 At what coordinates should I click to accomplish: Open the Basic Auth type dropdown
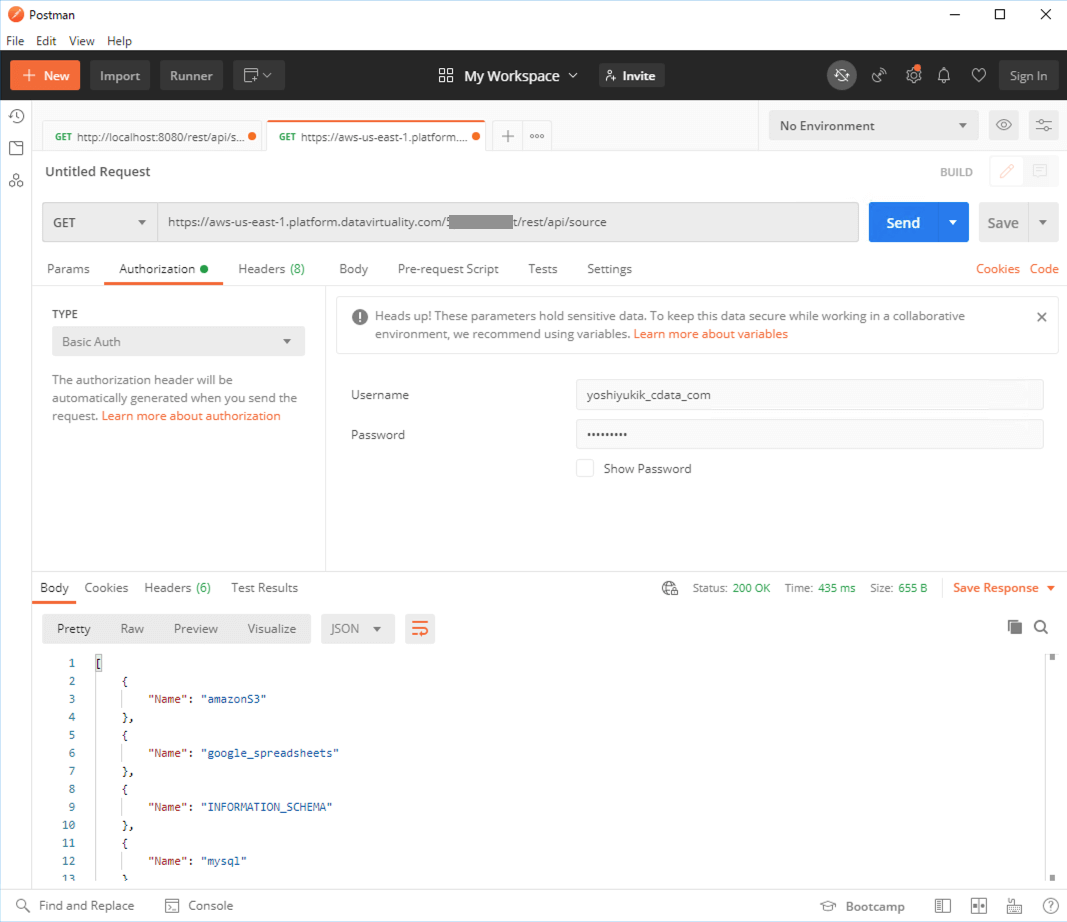(178, 341)
